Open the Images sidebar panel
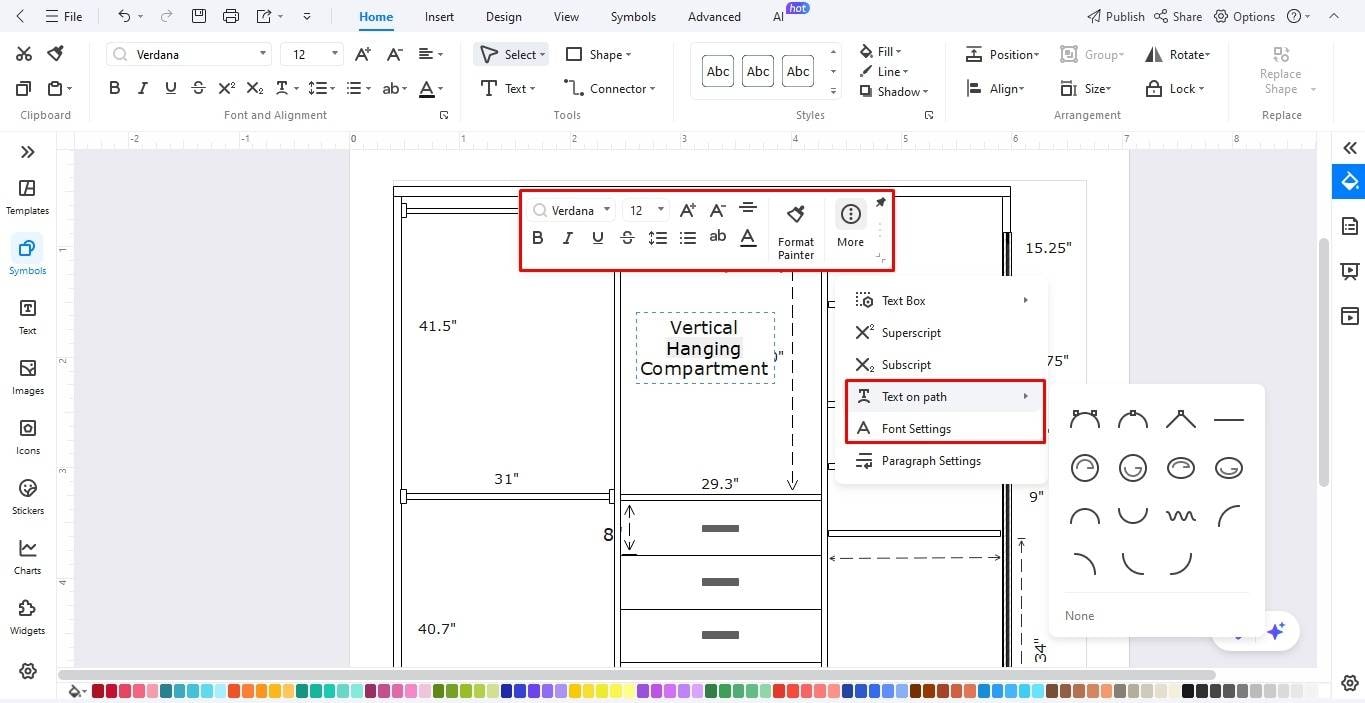The height and width of the screenshot is (703, 1365). tap(28, 377)
